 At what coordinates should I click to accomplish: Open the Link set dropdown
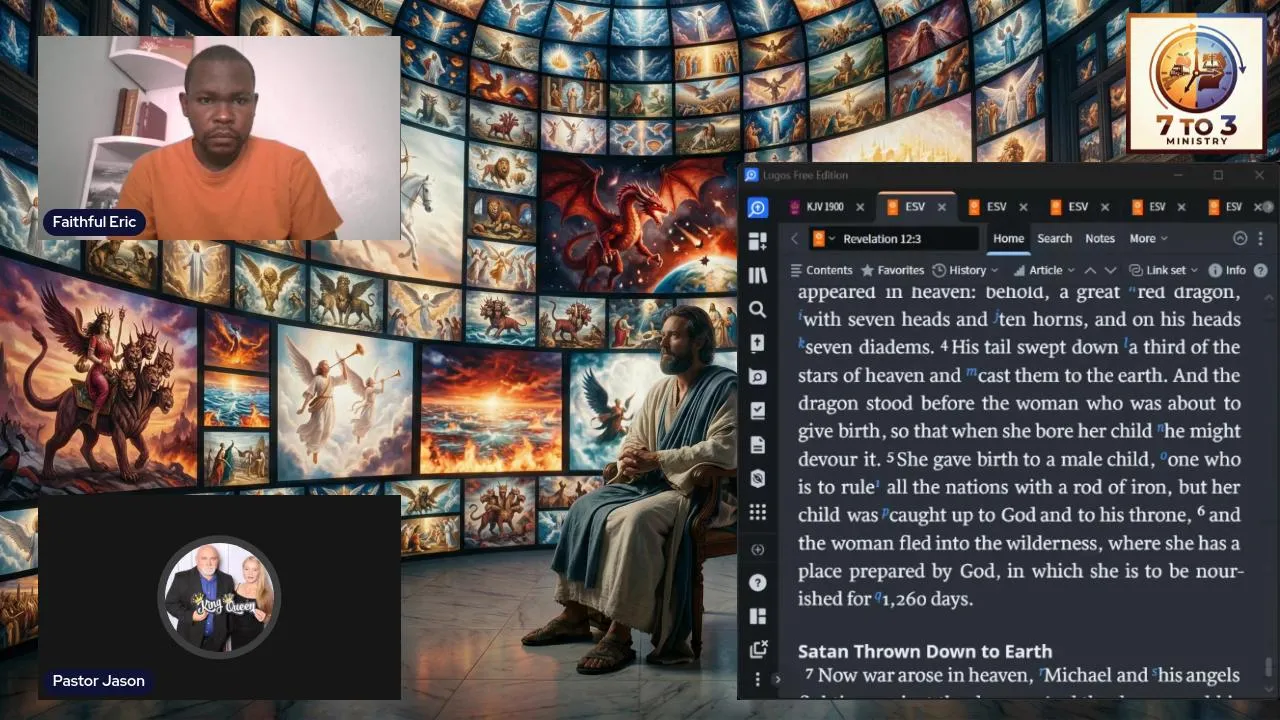tap(1164, 270)
